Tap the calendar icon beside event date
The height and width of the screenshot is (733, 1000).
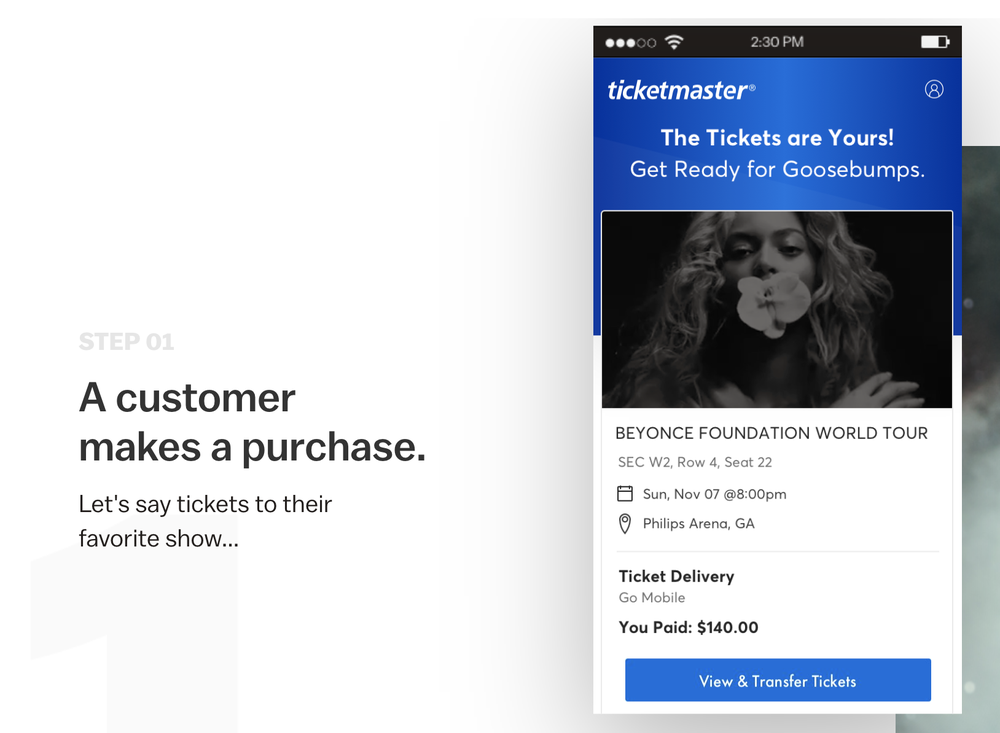point(625,494)
